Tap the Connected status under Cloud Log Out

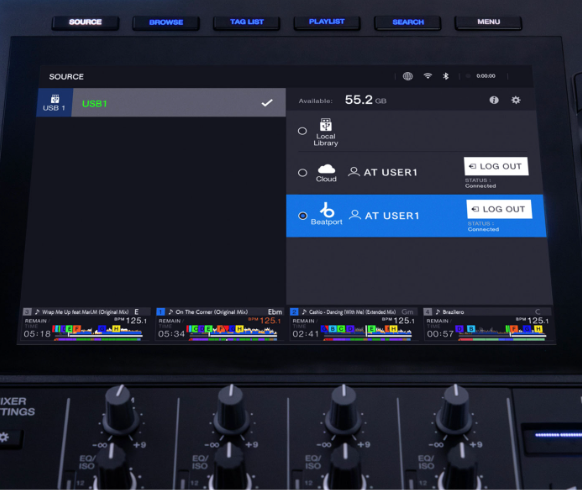pyautogui.click(x=481, y=186)
